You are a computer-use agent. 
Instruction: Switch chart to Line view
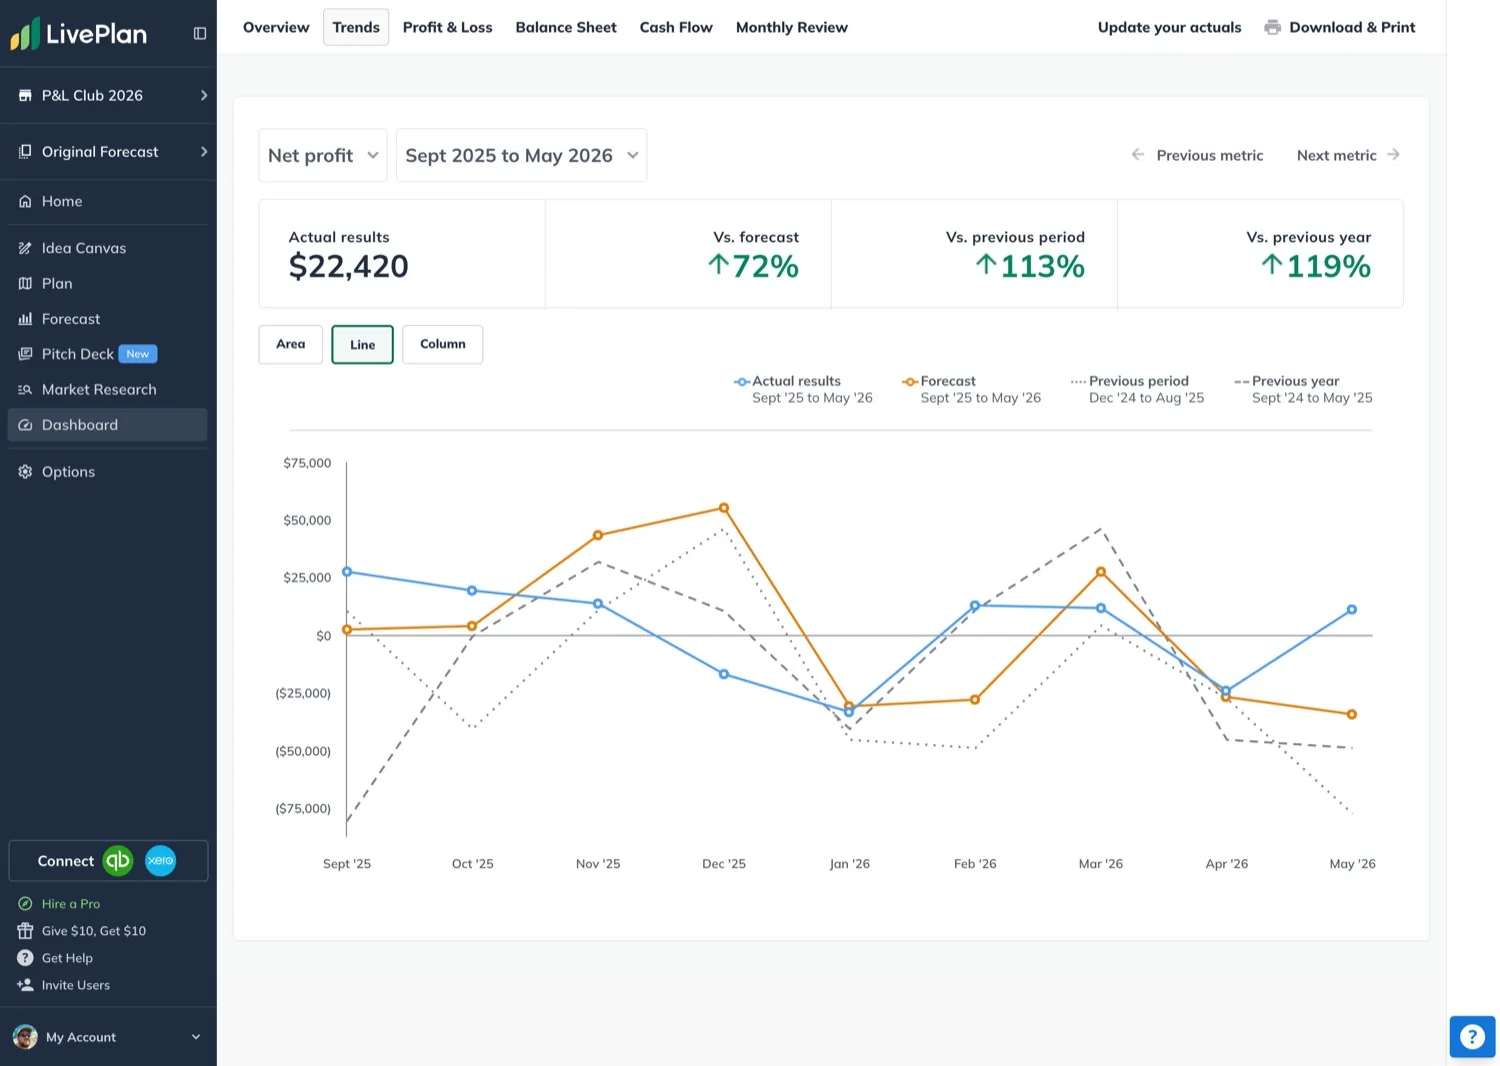[362, 345]
